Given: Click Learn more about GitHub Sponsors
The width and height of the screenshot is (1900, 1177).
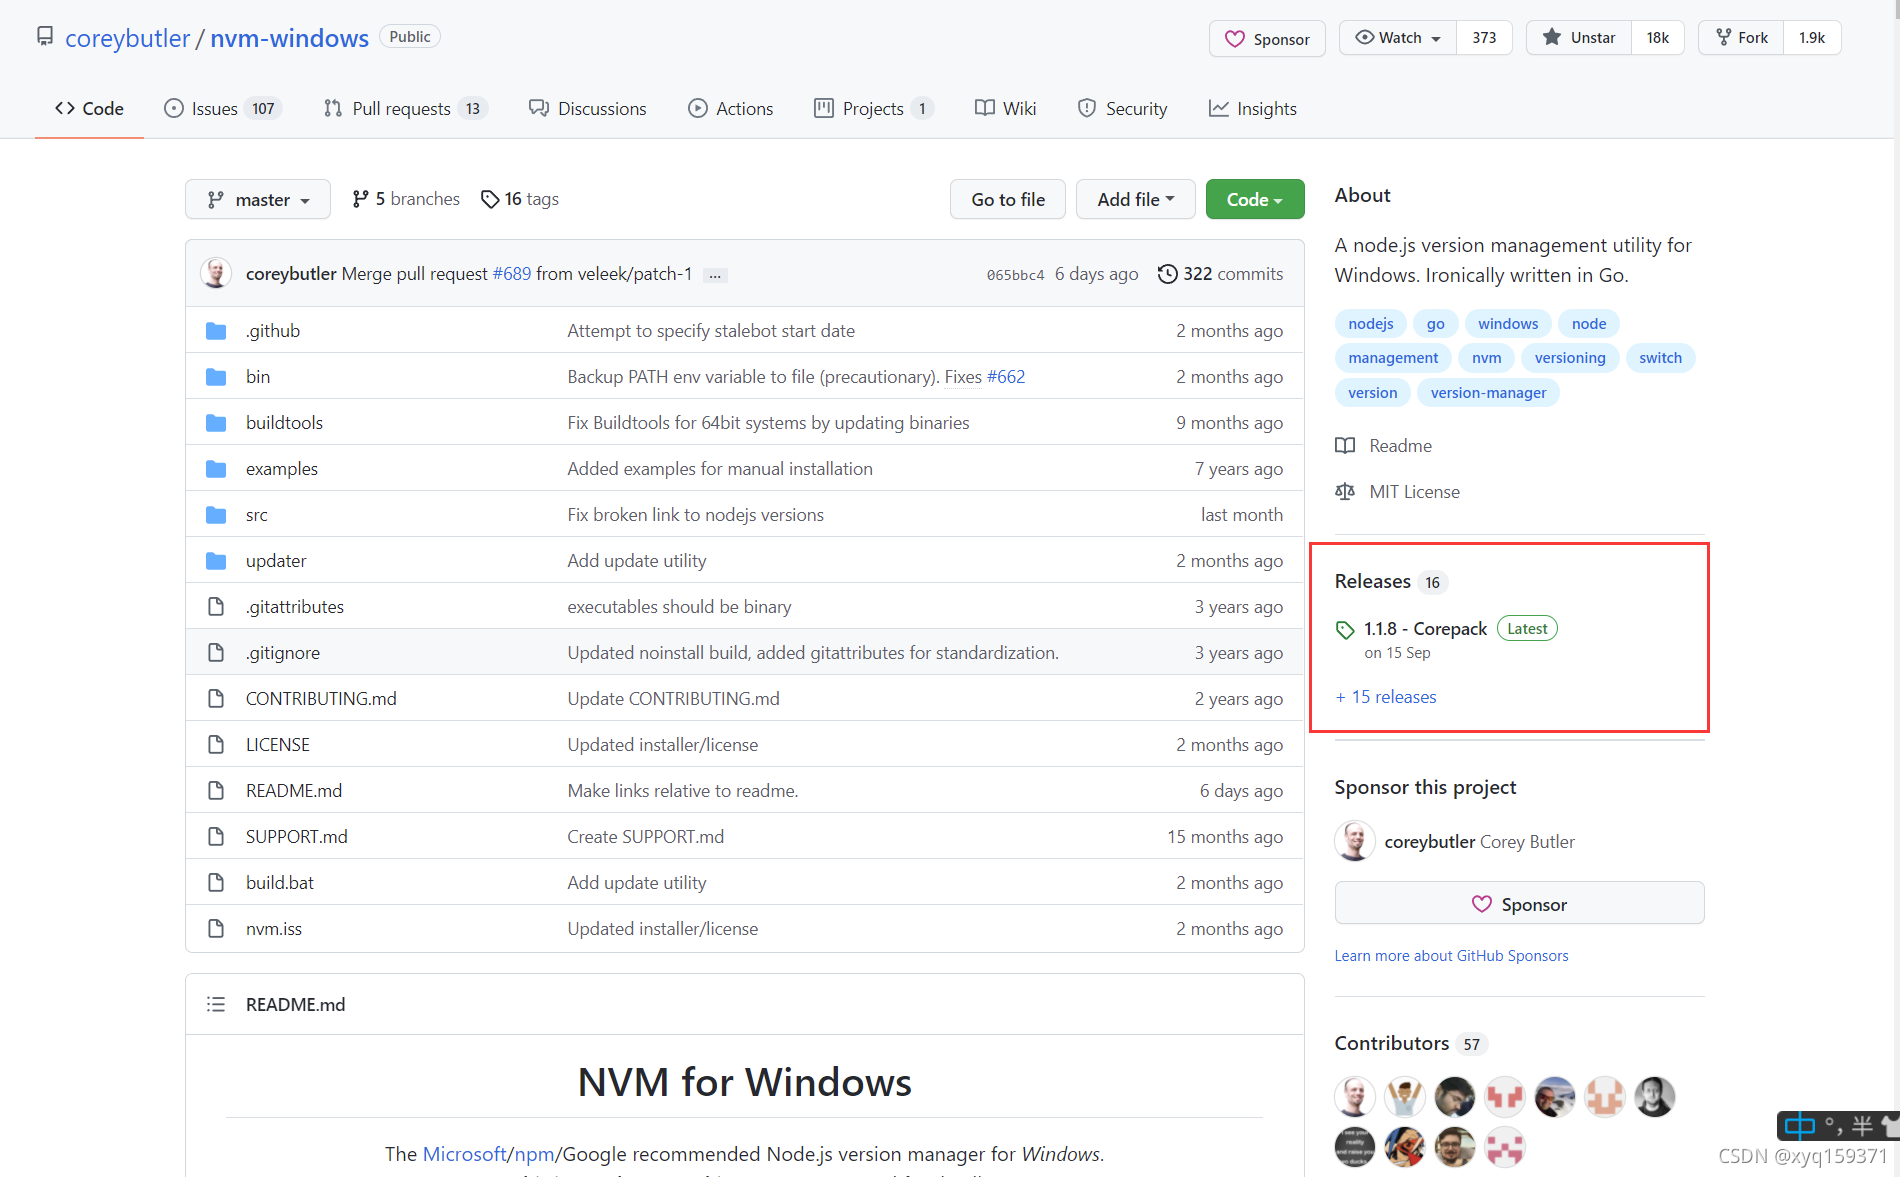Looking at the screenshot, I should tap(1451, 956).
